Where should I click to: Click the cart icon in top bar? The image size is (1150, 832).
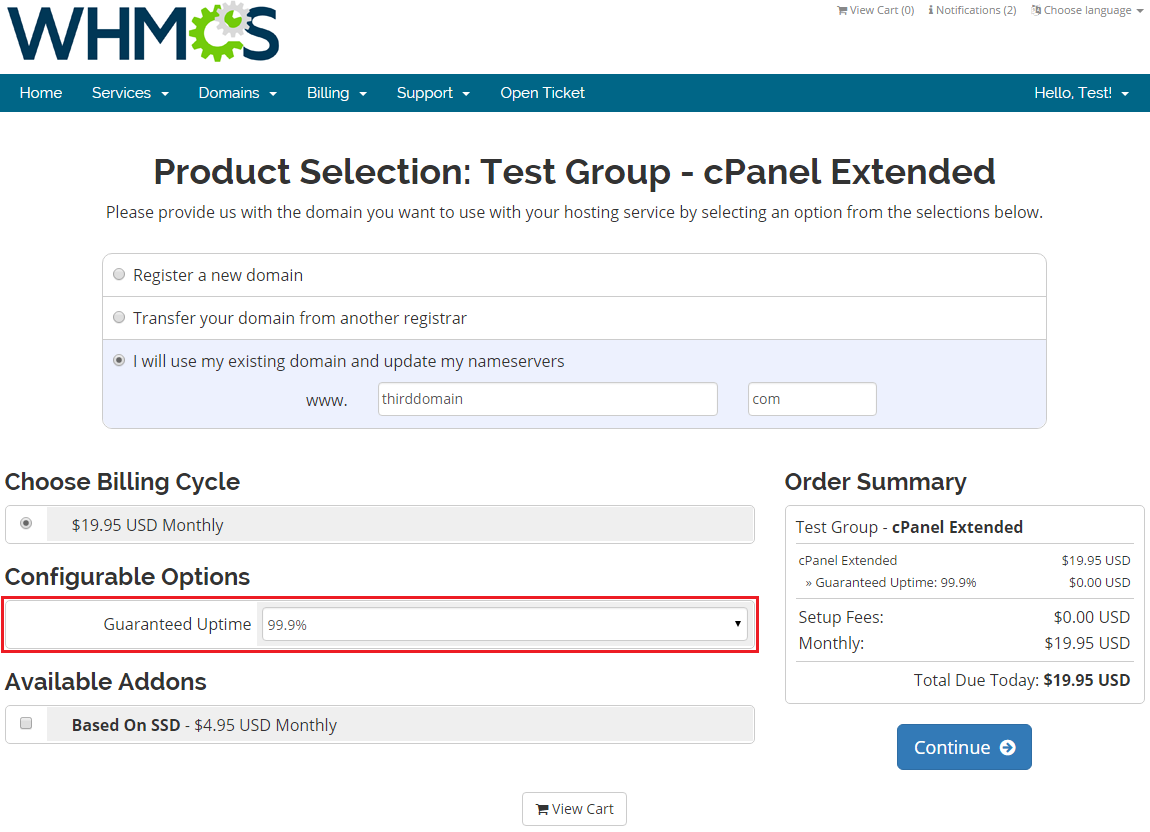pos(842,10)
